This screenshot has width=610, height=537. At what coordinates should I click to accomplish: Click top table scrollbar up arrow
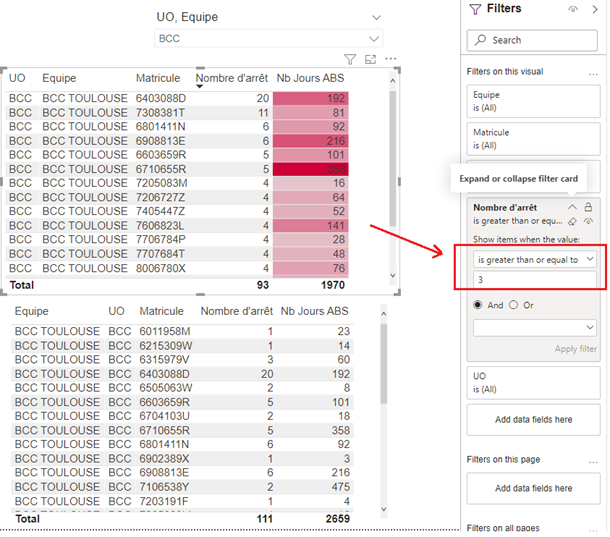coord(393,81)
